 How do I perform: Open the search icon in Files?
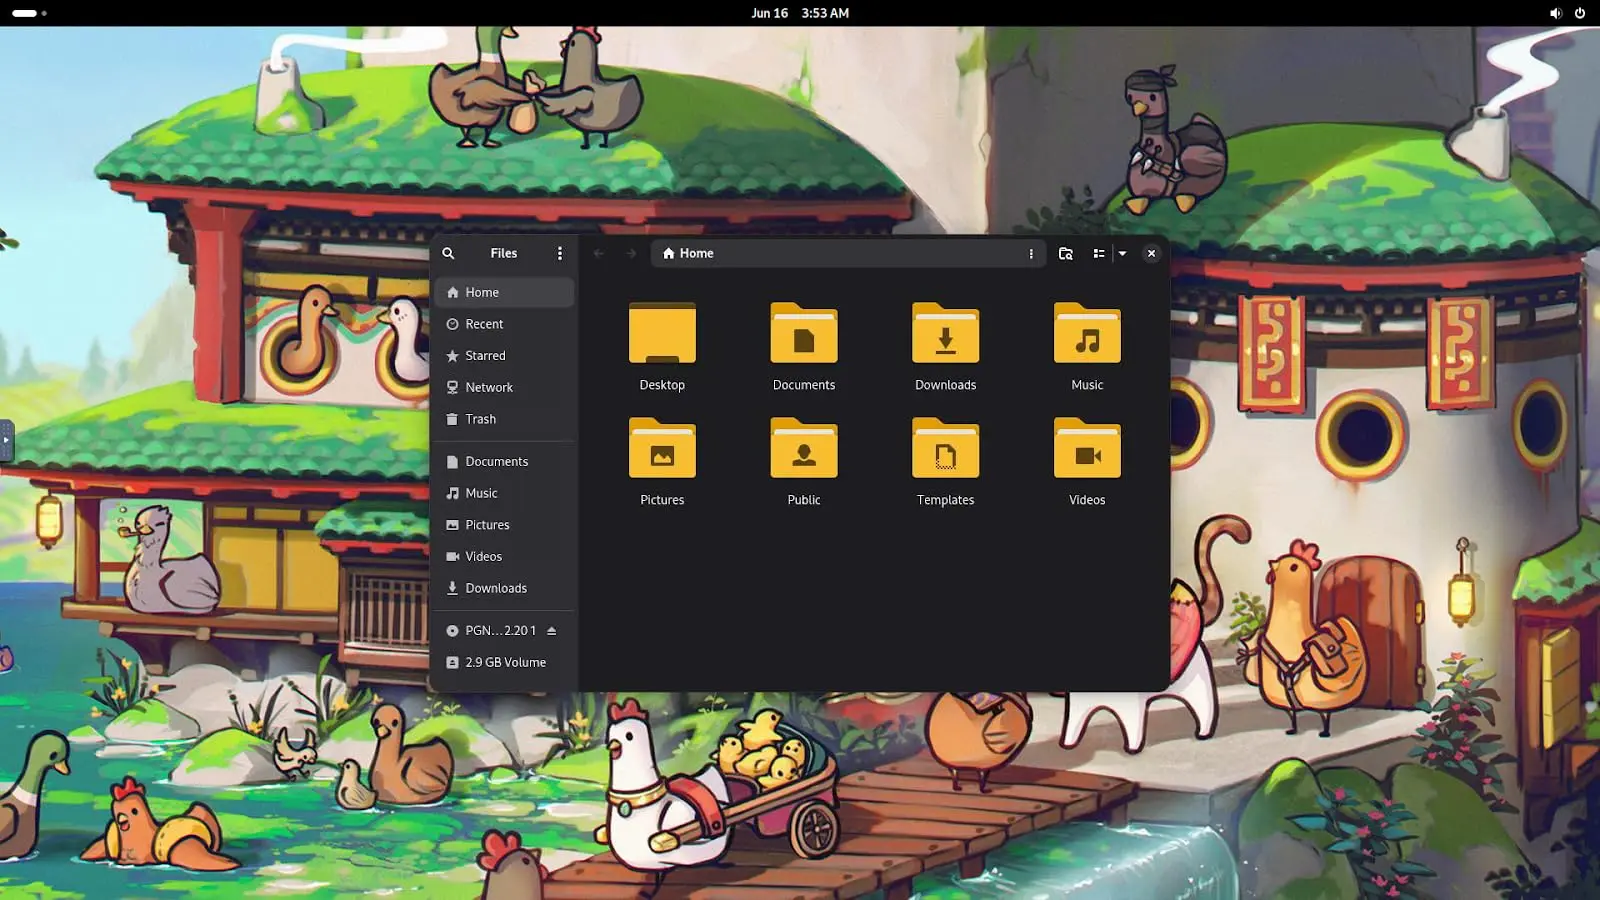[x=448, y=254]
